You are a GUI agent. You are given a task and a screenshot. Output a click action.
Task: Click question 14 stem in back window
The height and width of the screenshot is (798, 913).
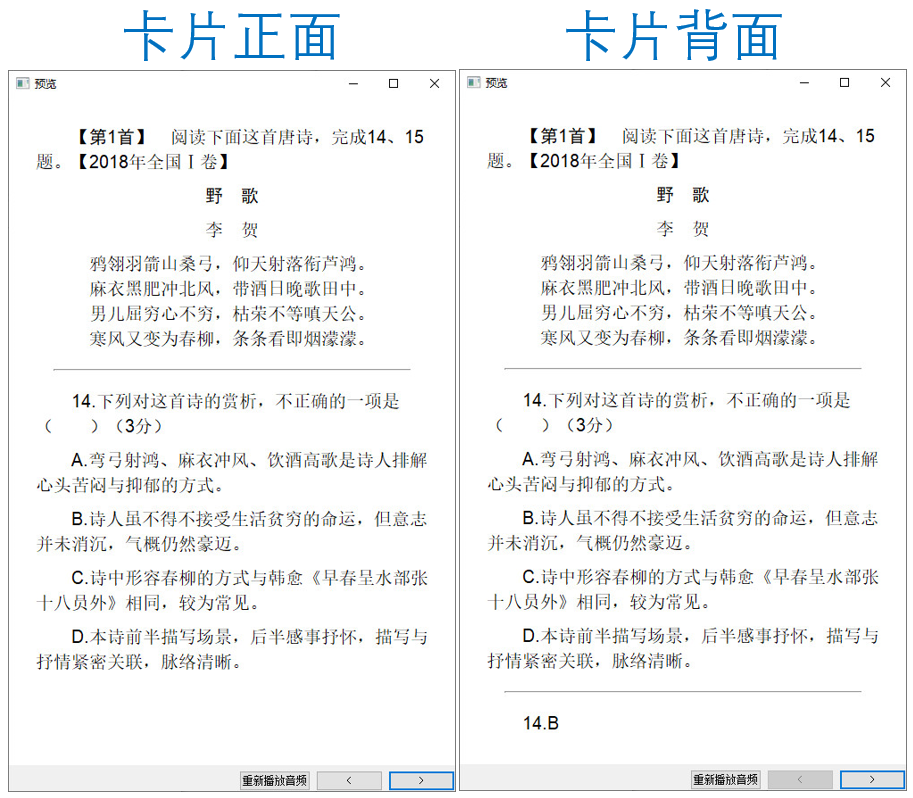click(x=673, y=412)
